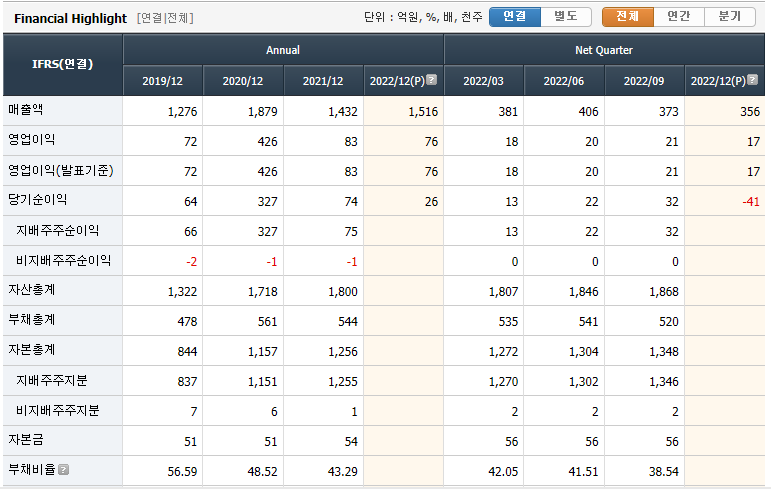The height and width of the screenshot is (489, 771).
Task: Switch to the 연결 tab
Action: tap(515, 17)
